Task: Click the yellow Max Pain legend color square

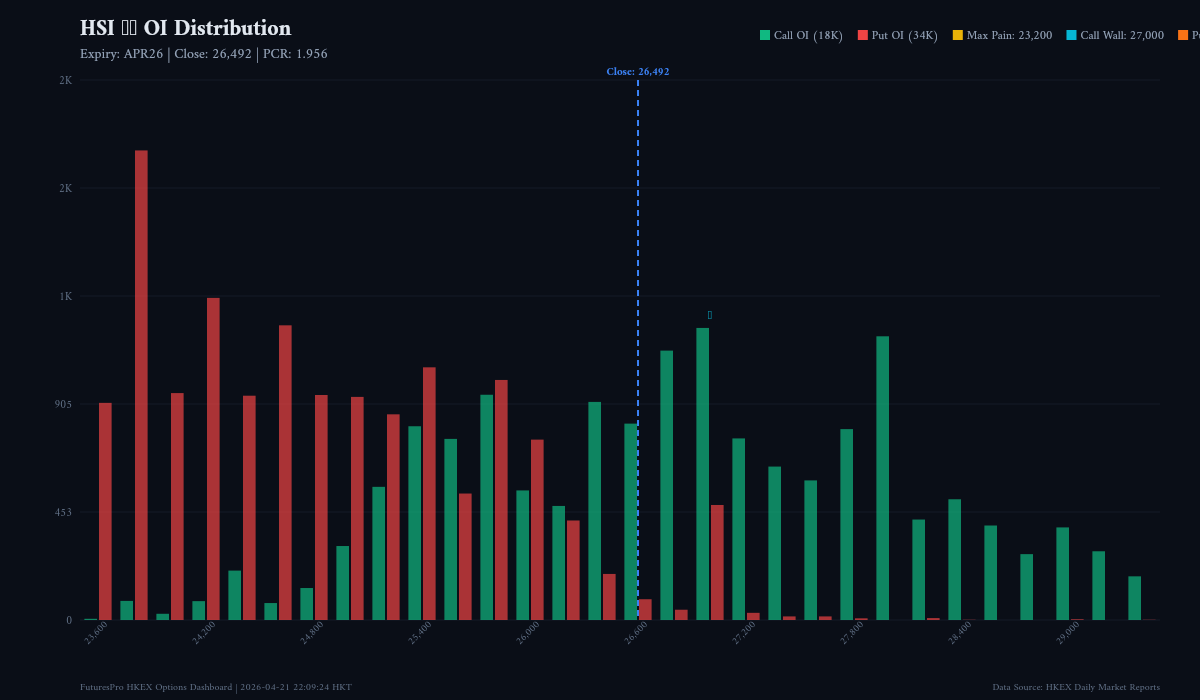Action: [956, 35]
